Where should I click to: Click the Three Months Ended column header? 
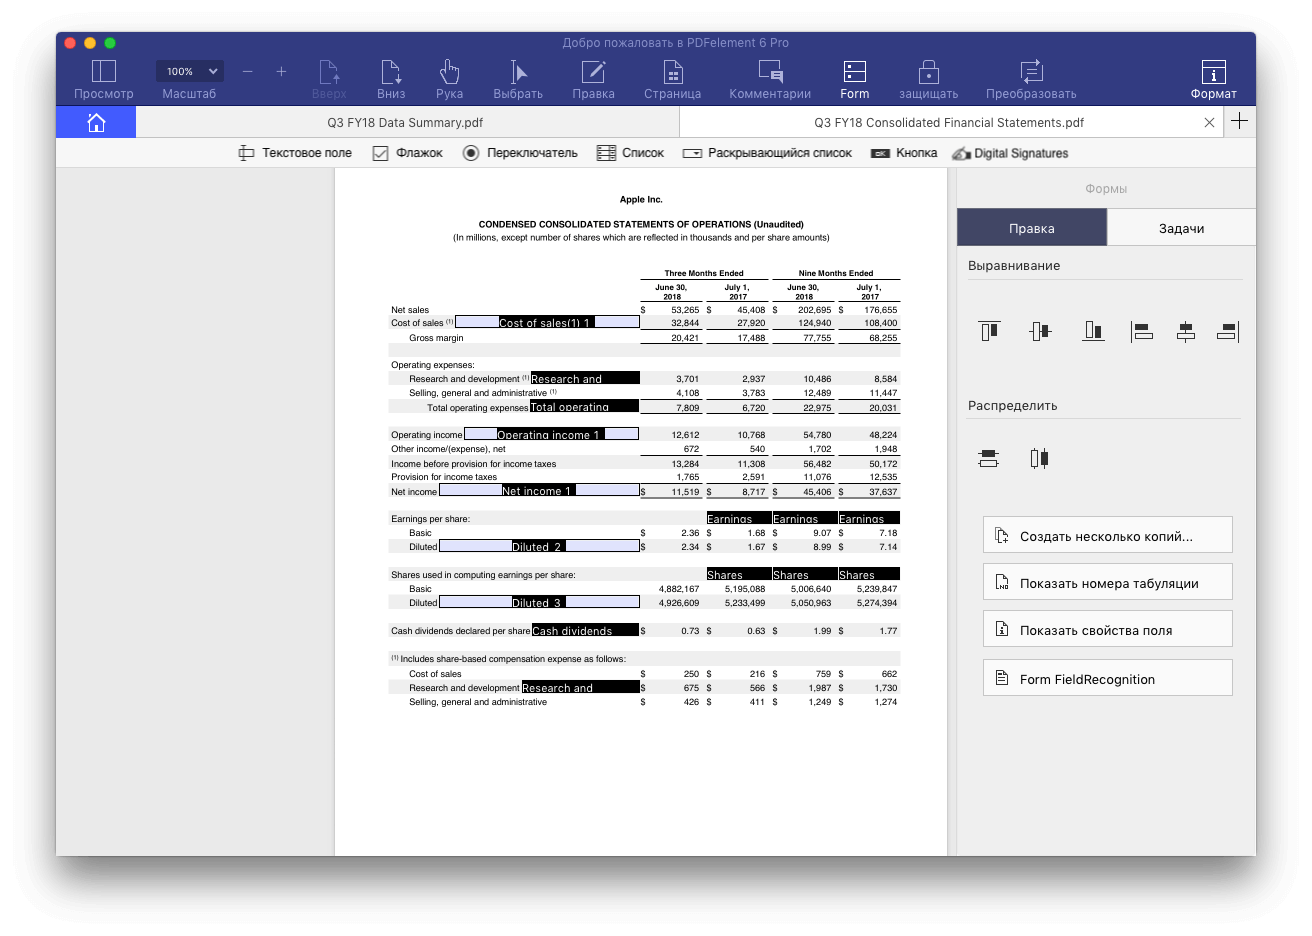704,273
